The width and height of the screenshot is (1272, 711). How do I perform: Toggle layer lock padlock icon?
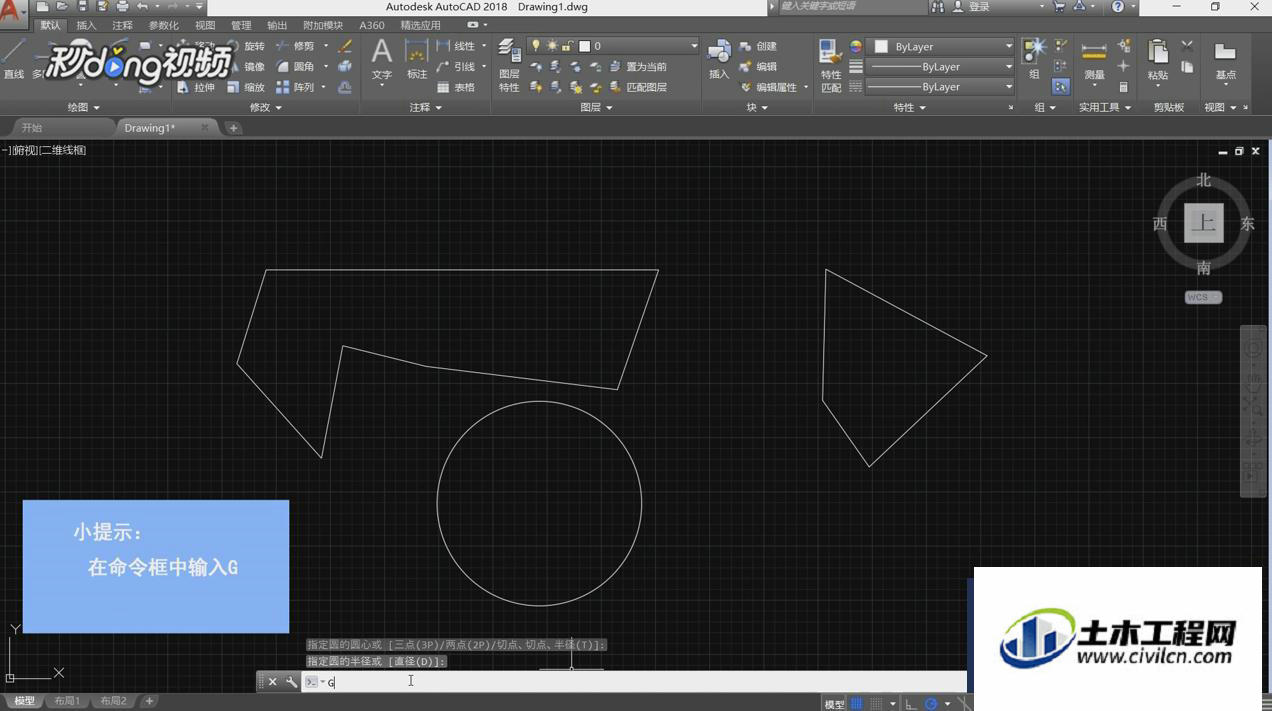click(567, 46)
